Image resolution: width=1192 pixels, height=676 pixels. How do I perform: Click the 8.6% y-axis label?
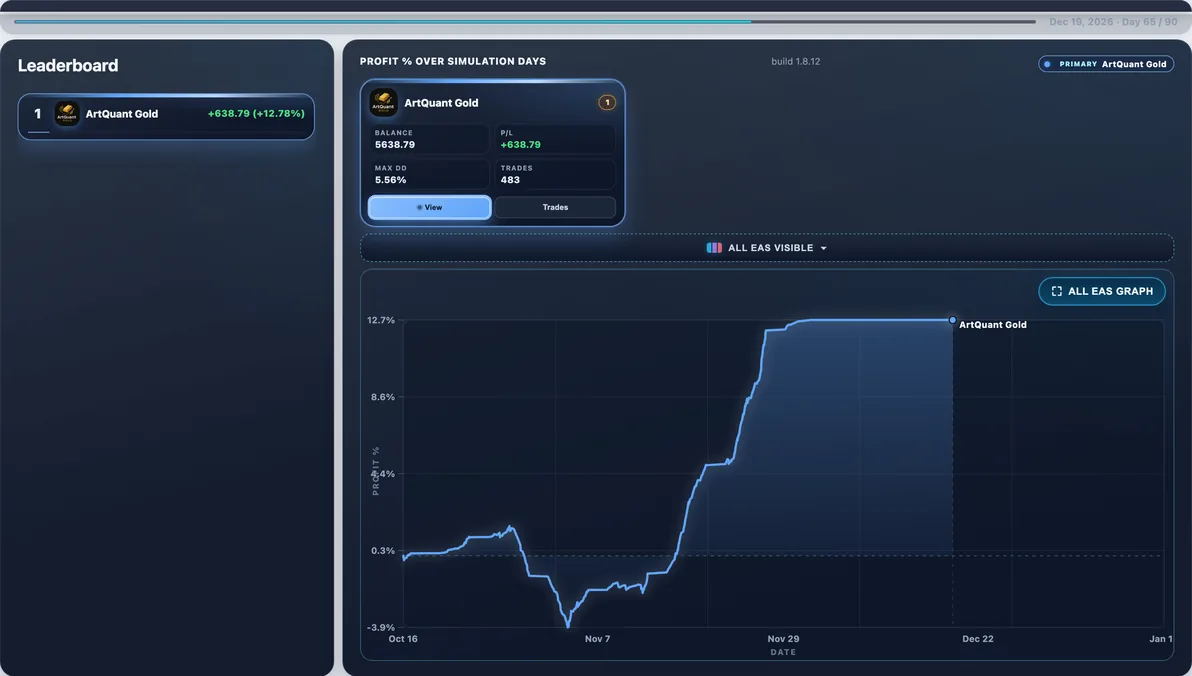tap(383, 397)
